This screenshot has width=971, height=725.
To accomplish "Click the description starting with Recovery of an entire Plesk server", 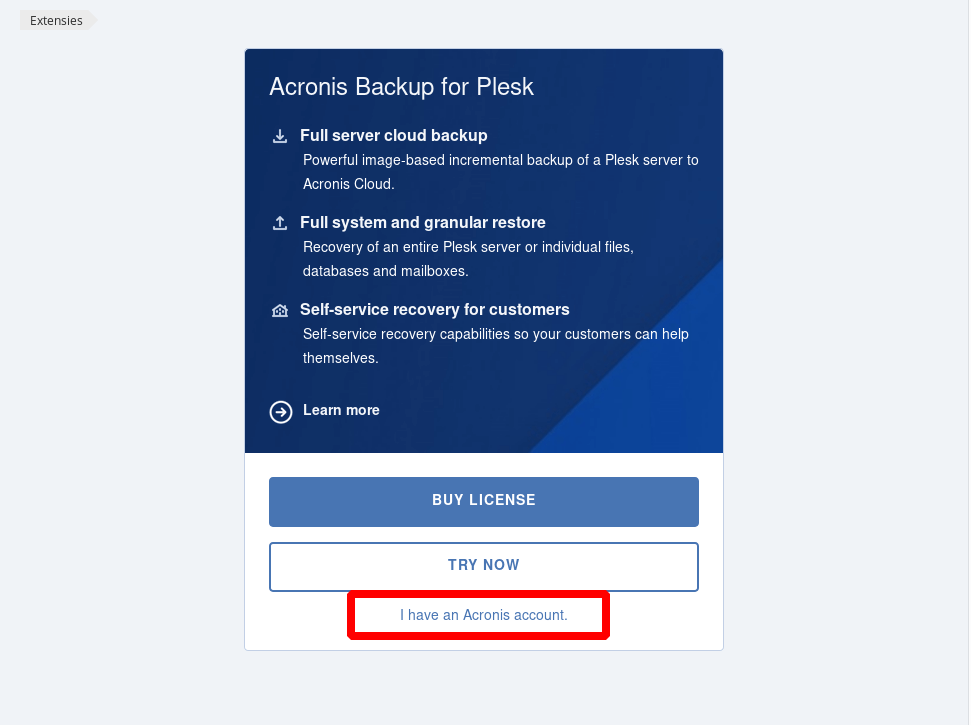I will [x=468, y=247].
